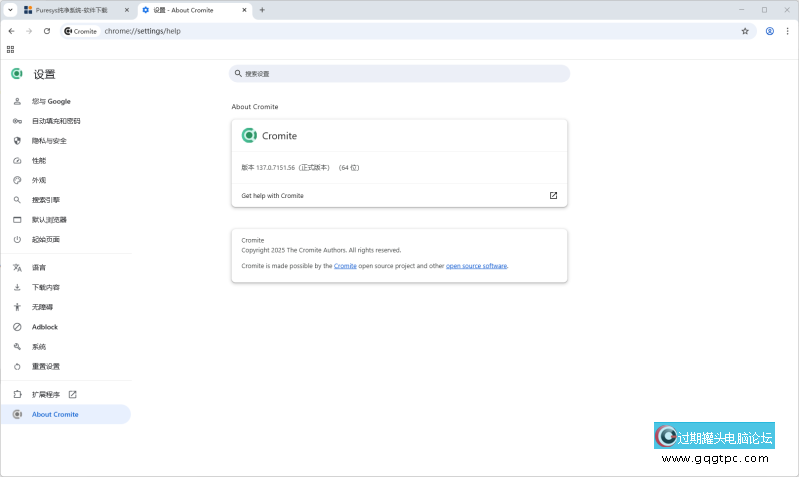Click the apps grid icon in bookmarks bar
This screenshot has height=477, width=799.
tap(11, 49)
